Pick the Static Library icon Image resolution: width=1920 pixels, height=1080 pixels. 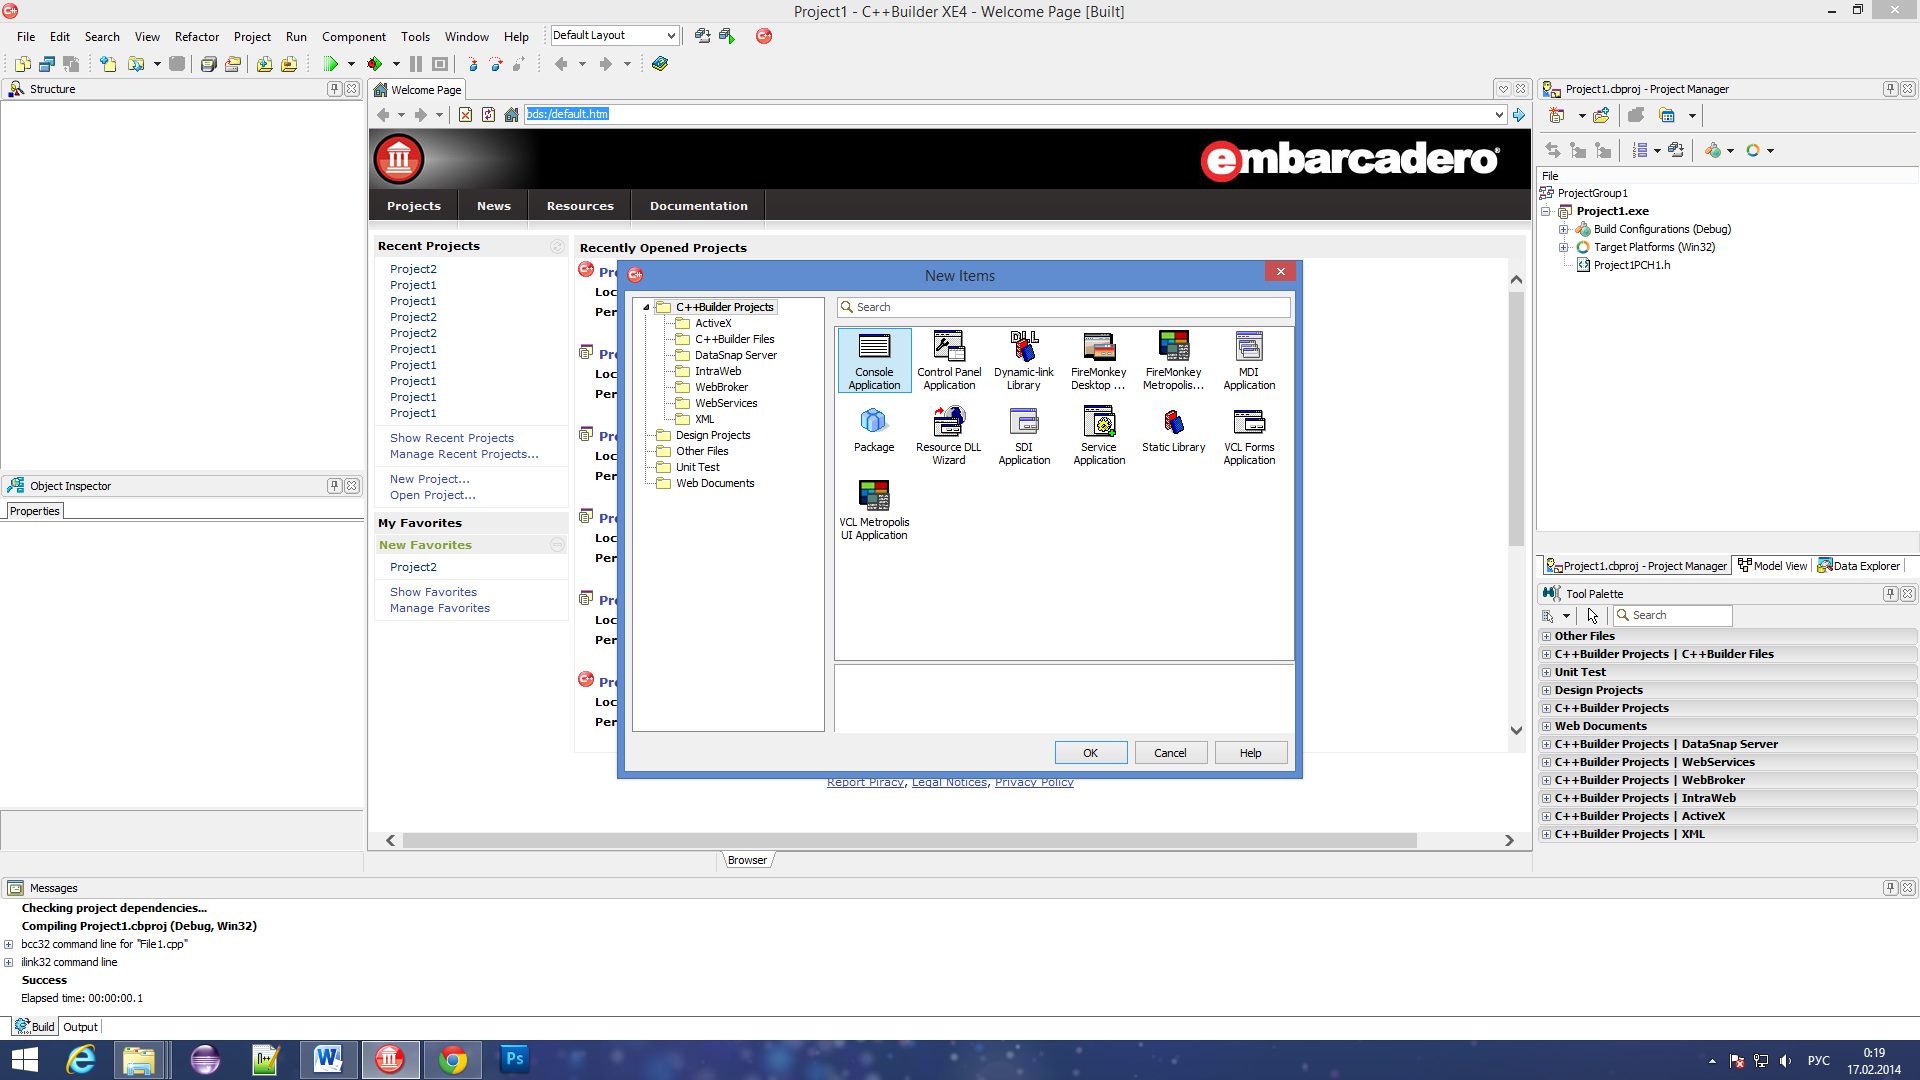click(x=1173, y=430)
